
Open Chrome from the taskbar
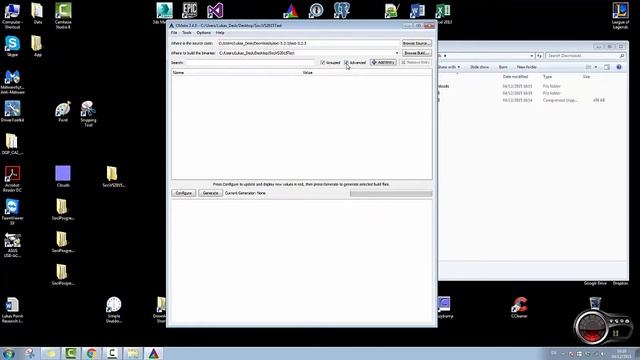[x=91, y=353]
